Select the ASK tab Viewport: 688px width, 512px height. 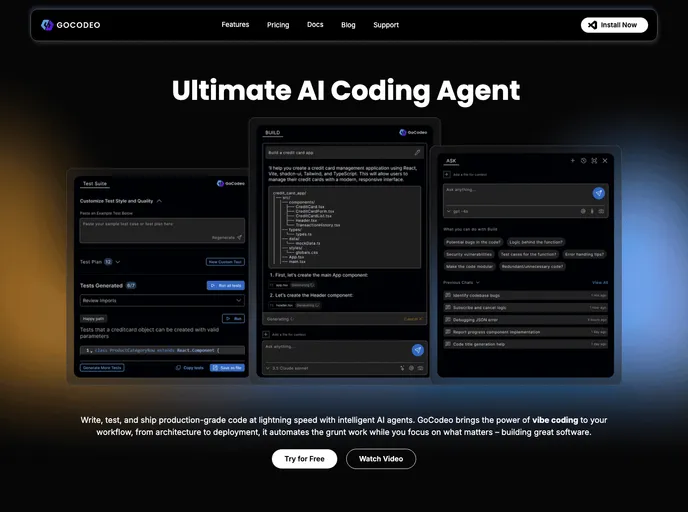451,161
